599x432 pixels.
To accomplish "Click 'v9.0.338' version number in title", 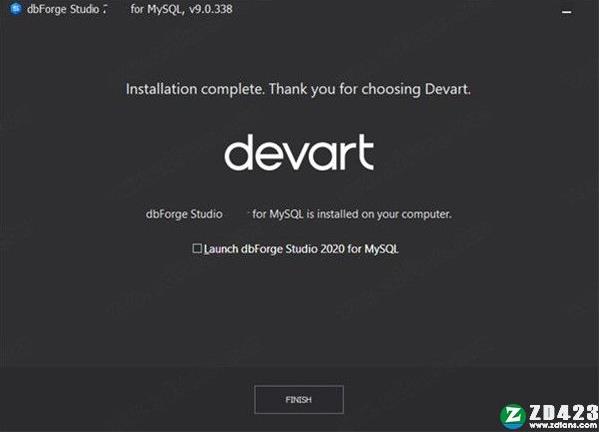I will tap(211, 9).
